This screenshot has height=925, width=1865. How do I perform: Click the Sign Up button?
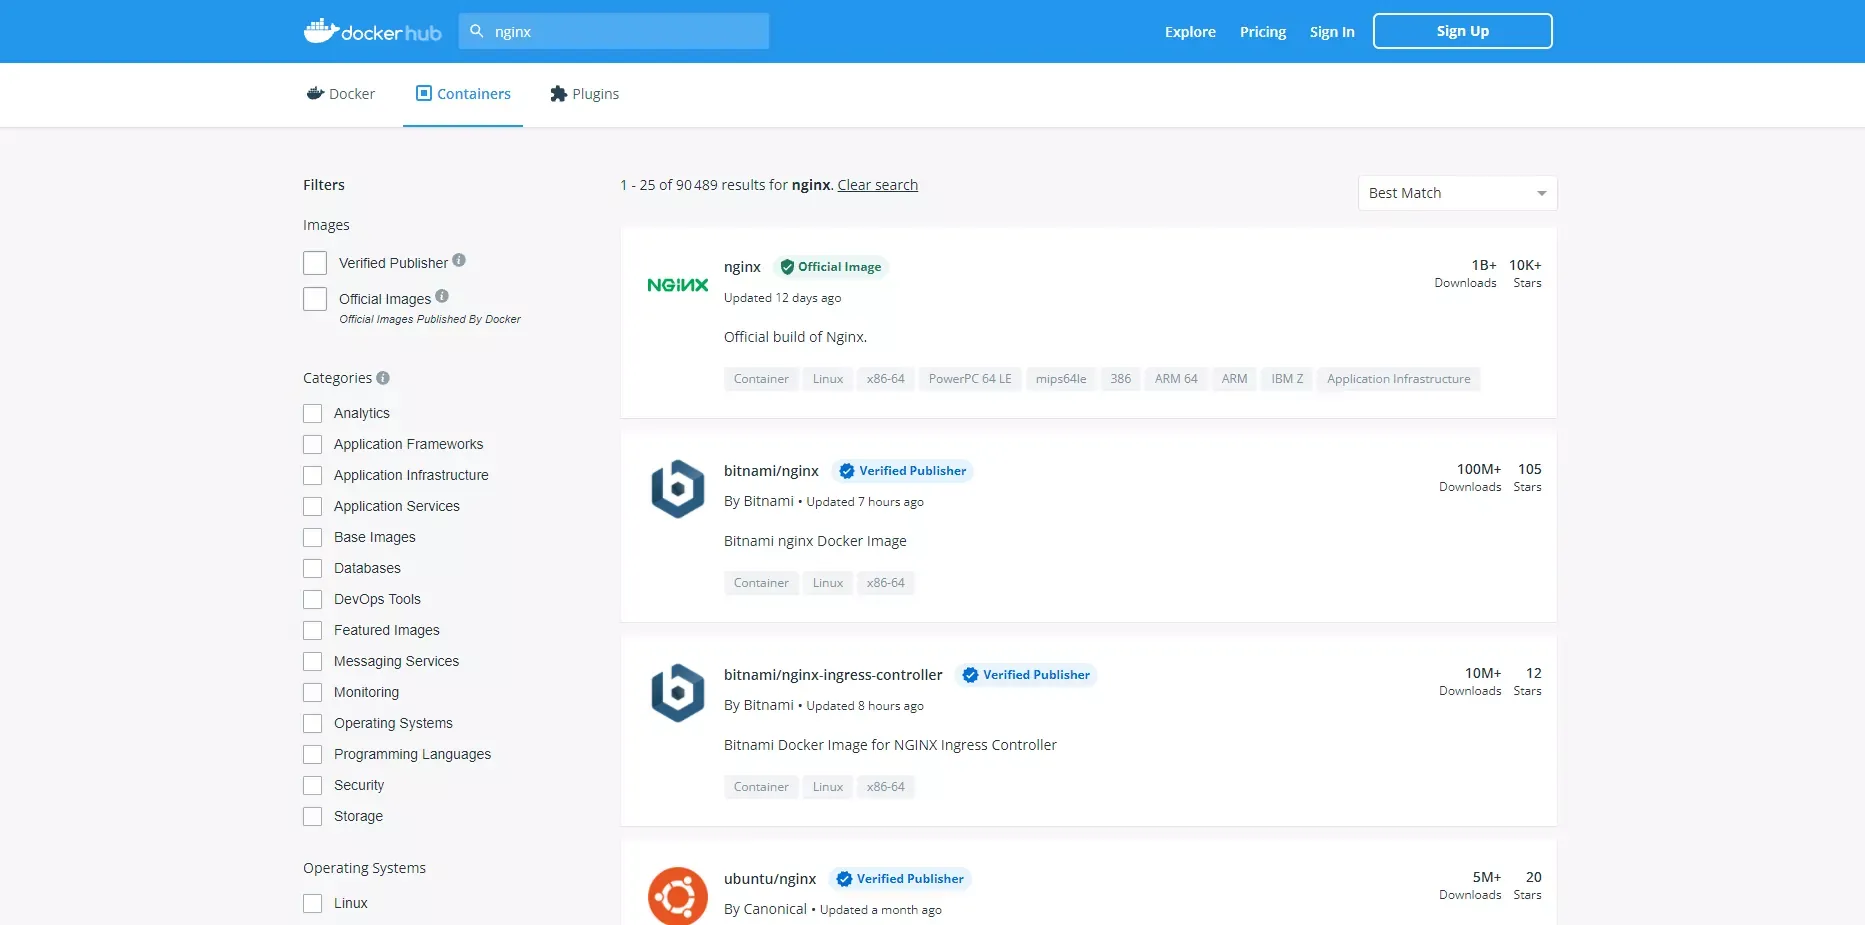coord(1462,30)
